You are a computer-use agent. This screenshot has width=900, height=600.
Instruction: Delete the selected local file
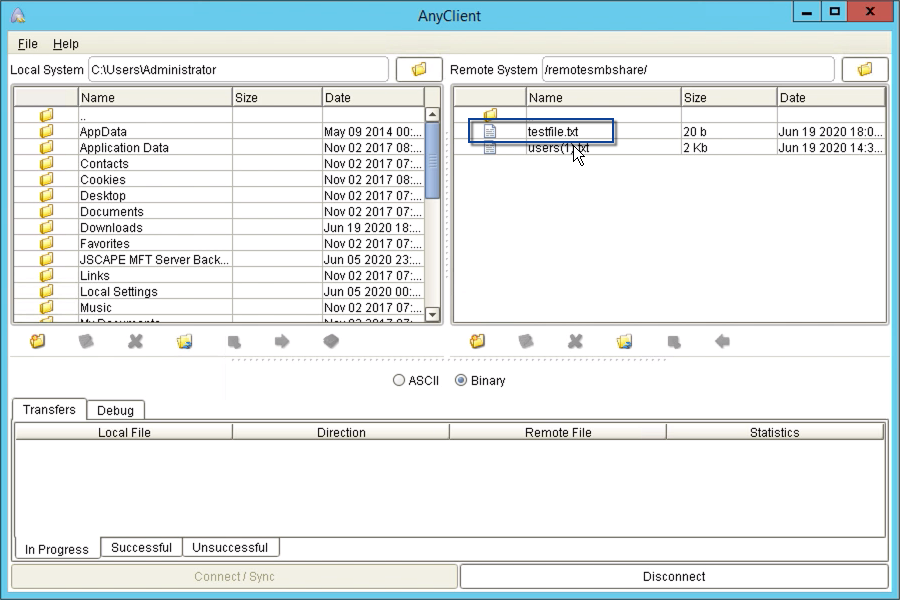click(135, 341)
